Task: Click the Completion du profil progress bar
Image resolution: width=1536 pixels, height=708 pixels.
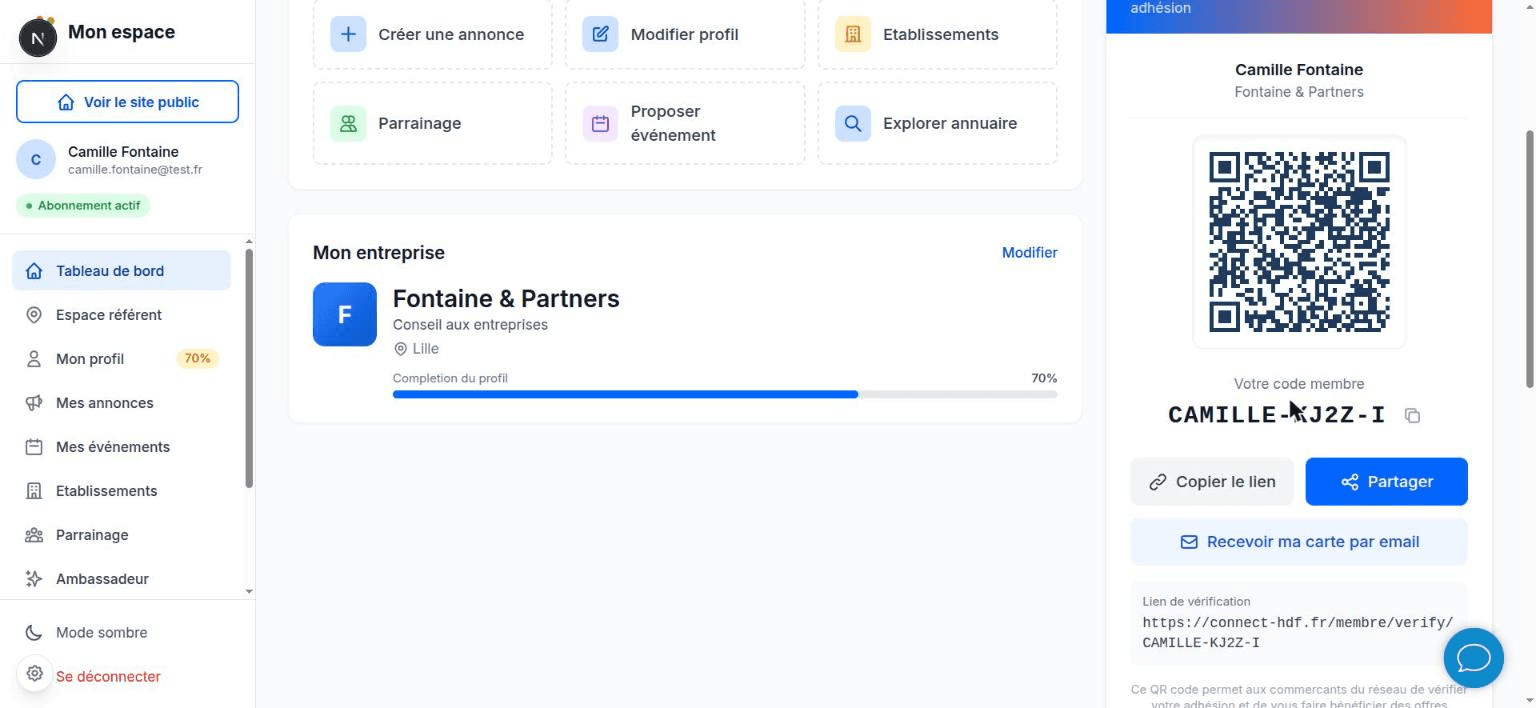Action: pyautogui.click(x=725, y=395)
